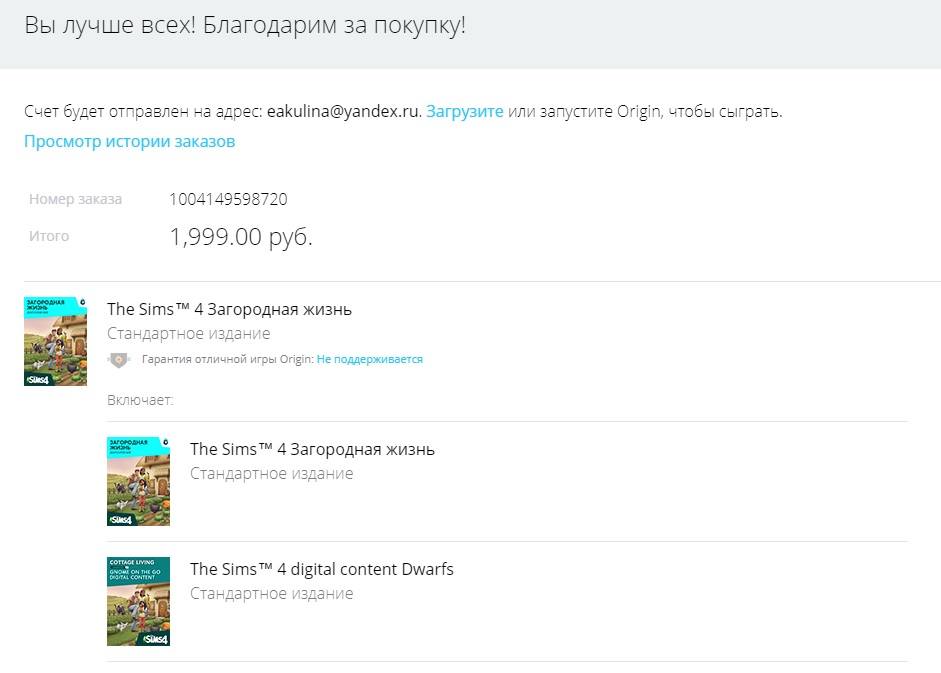Click the "Включает:" label

point(140,400)
